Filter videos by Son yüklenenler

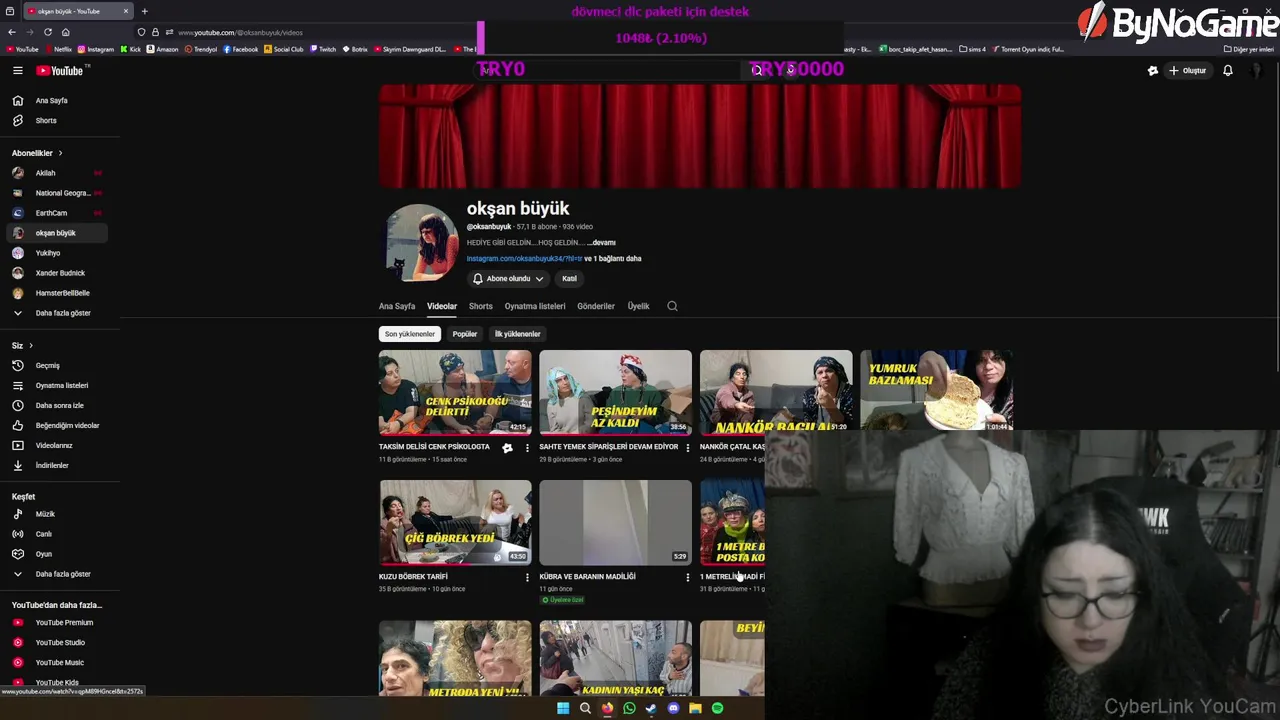(410, 334)
